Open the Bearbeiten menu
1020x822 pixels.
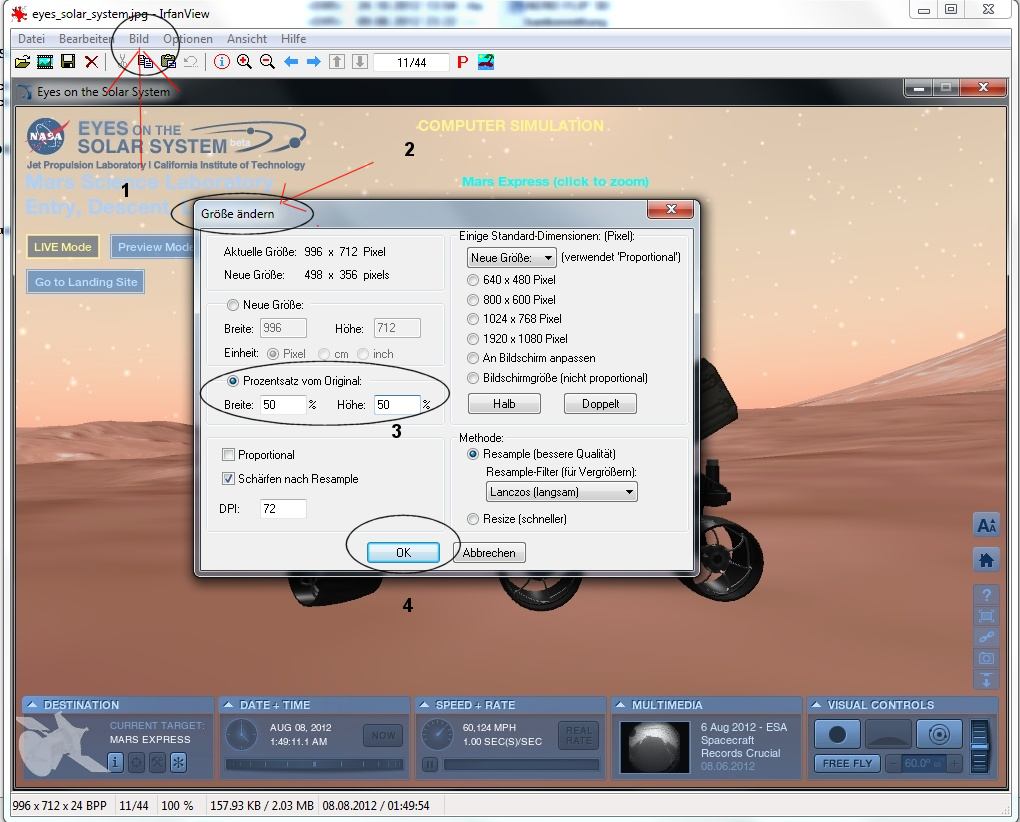tap(86, 39)
